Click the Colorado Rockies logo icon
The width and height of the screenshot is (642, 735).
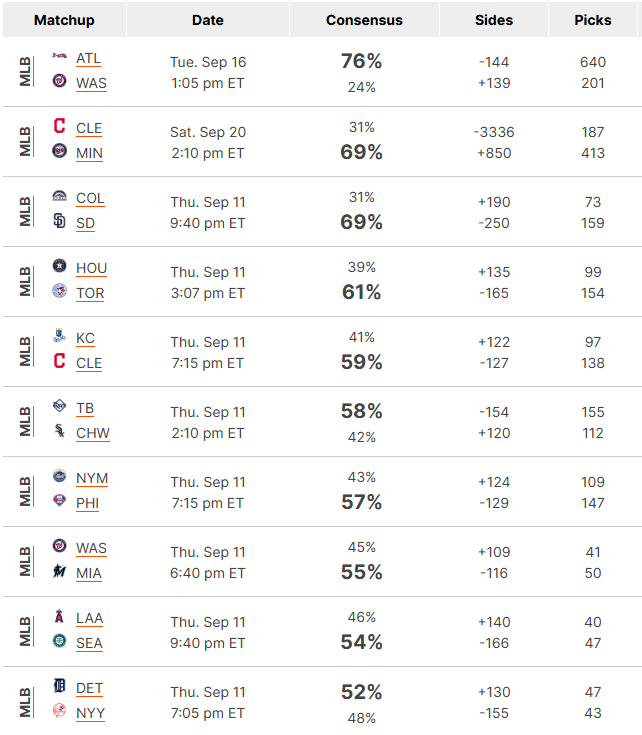coord(59,196)
